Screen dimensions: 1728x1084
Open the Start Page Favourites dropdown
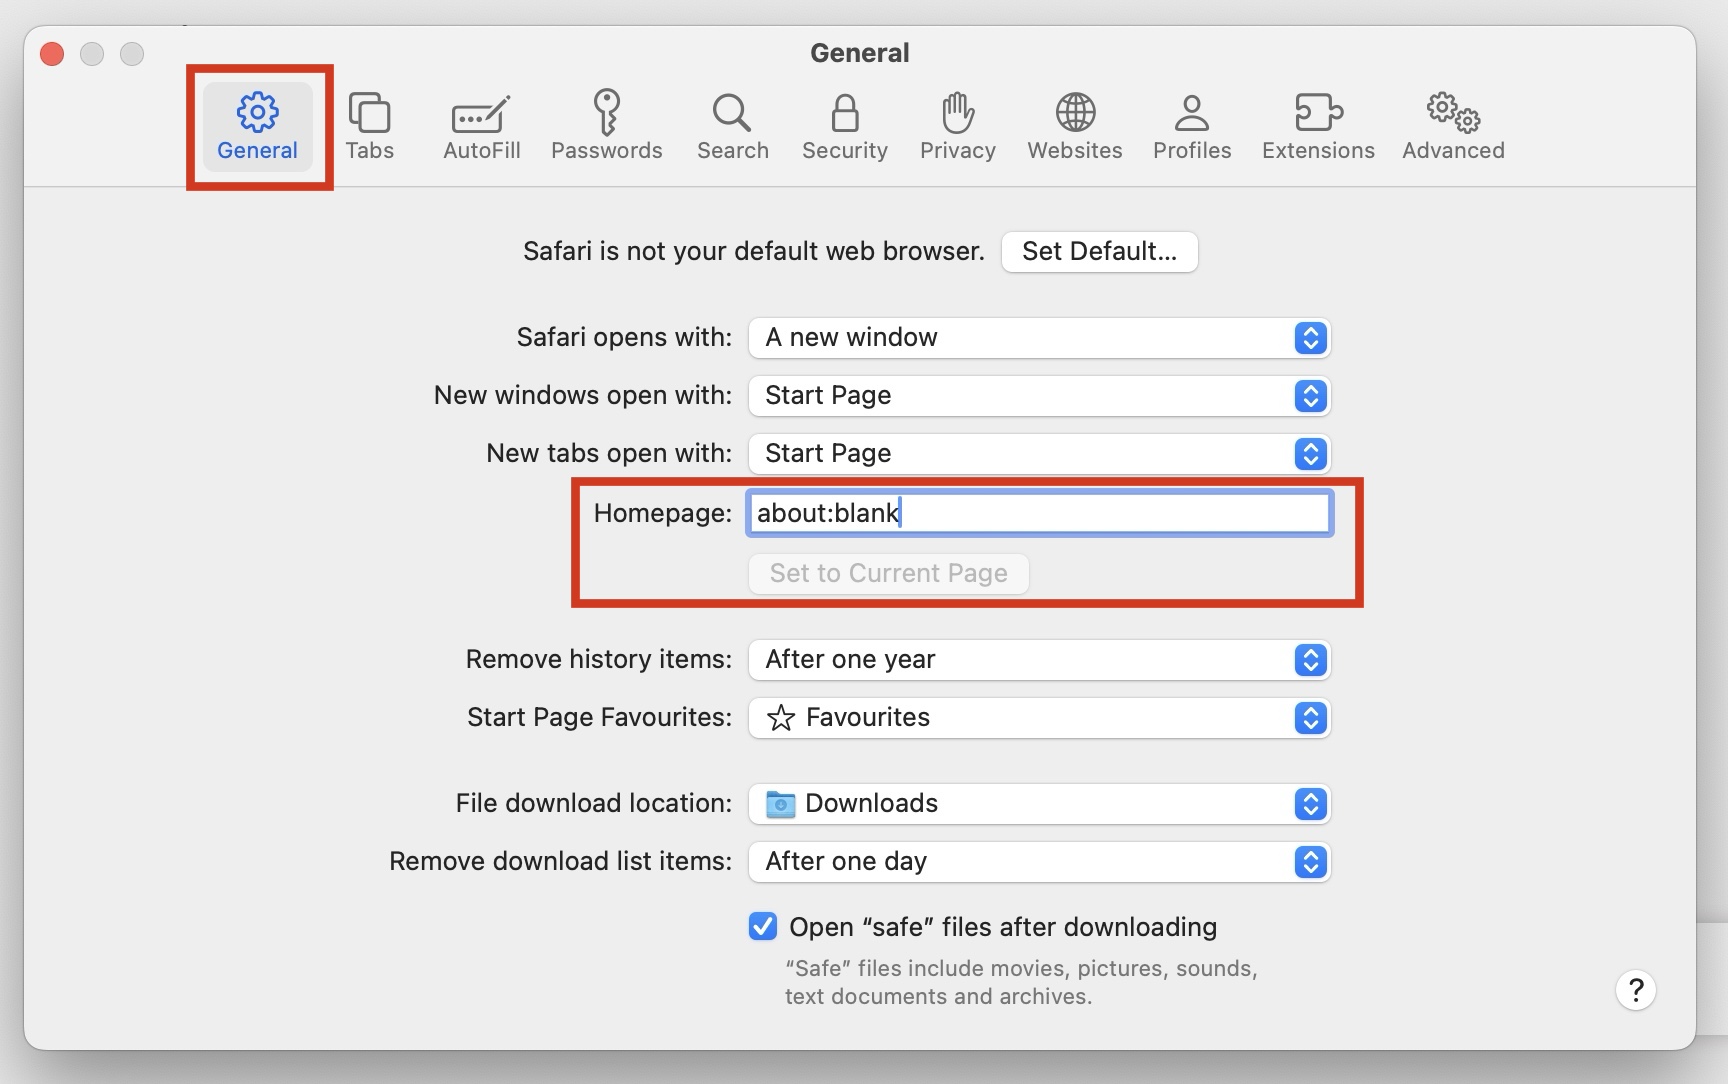[1038, 718]
